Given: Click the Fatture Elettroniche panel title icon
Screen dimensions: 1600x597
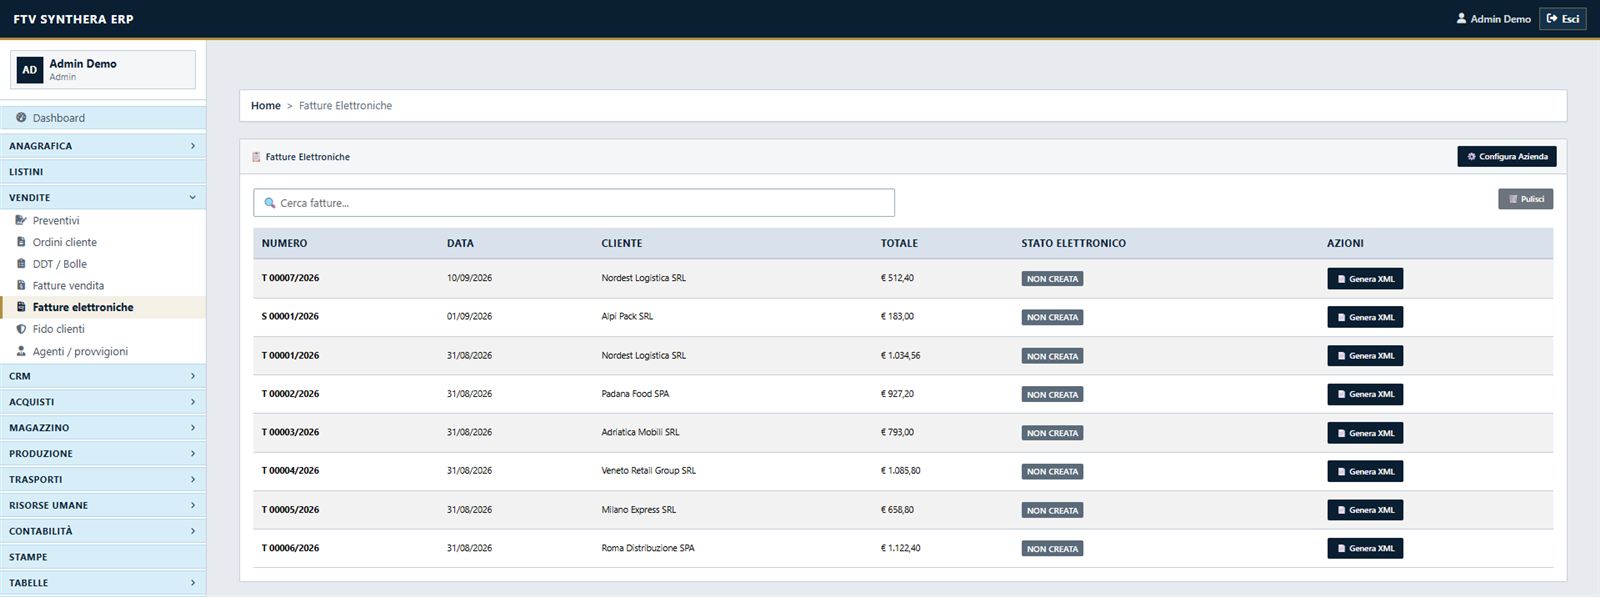Looking at the screenshot, I should tap(256, 157).
